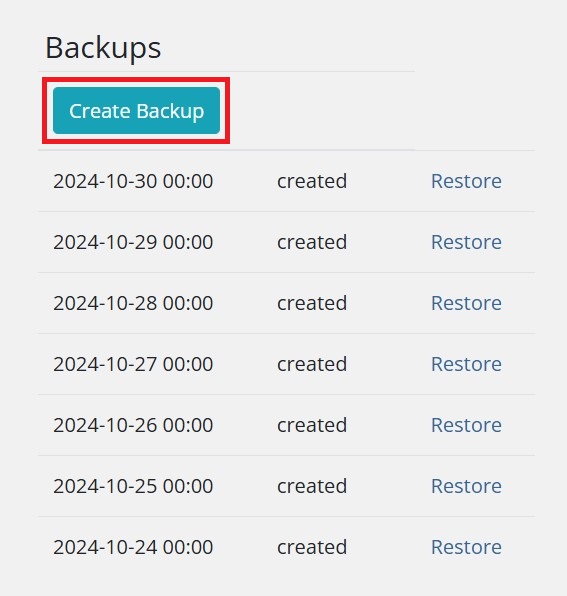This screenshot has height=596, width=567.
Task: Select the 2024-10-30 00:00 date entry
Action: pyautogui.click(x=133, y=181)
